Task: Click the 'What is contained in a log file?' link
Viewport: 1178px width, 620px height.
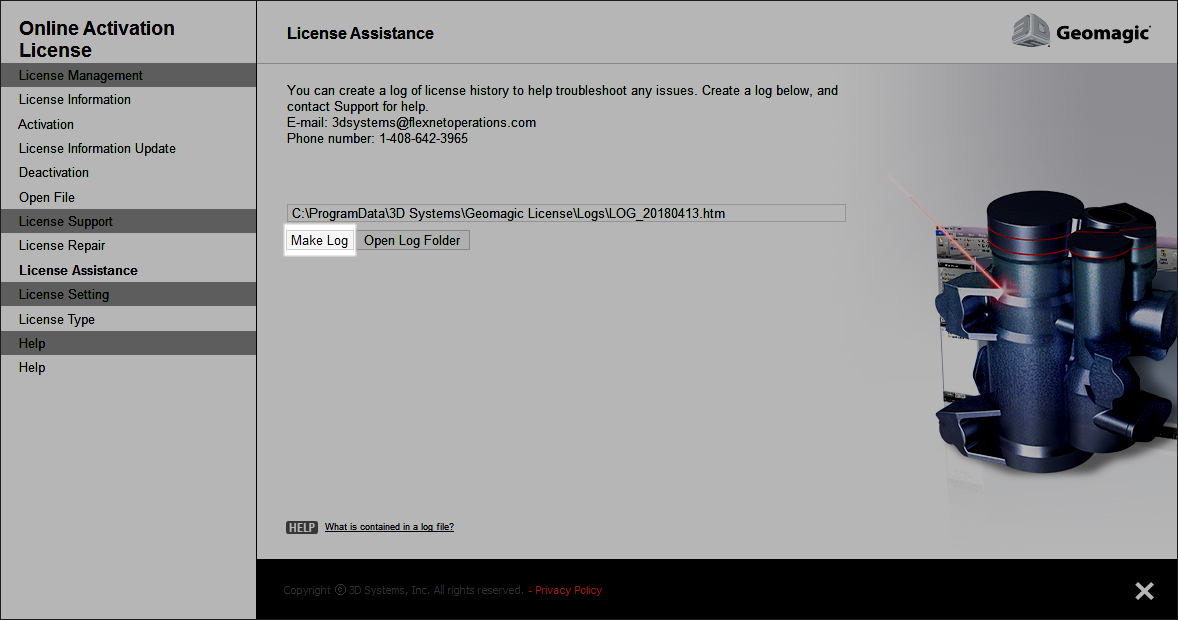Action: click(389, 526)
